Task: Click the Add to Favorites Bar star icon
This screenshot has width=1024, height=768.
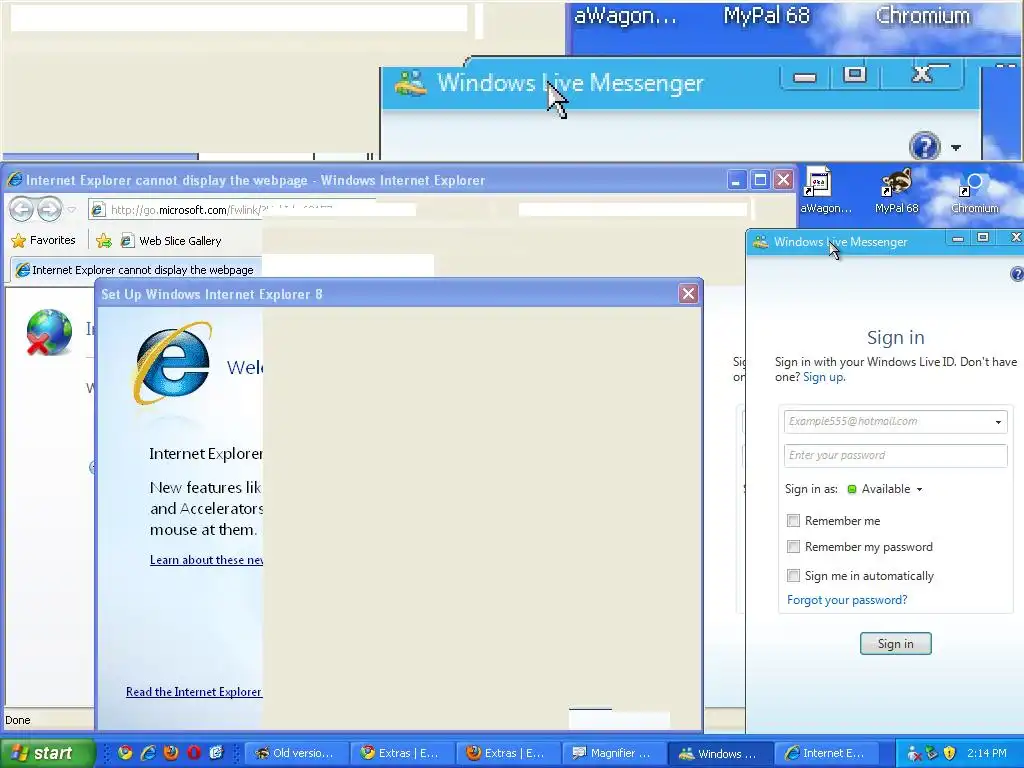Action: pos(104,241)
